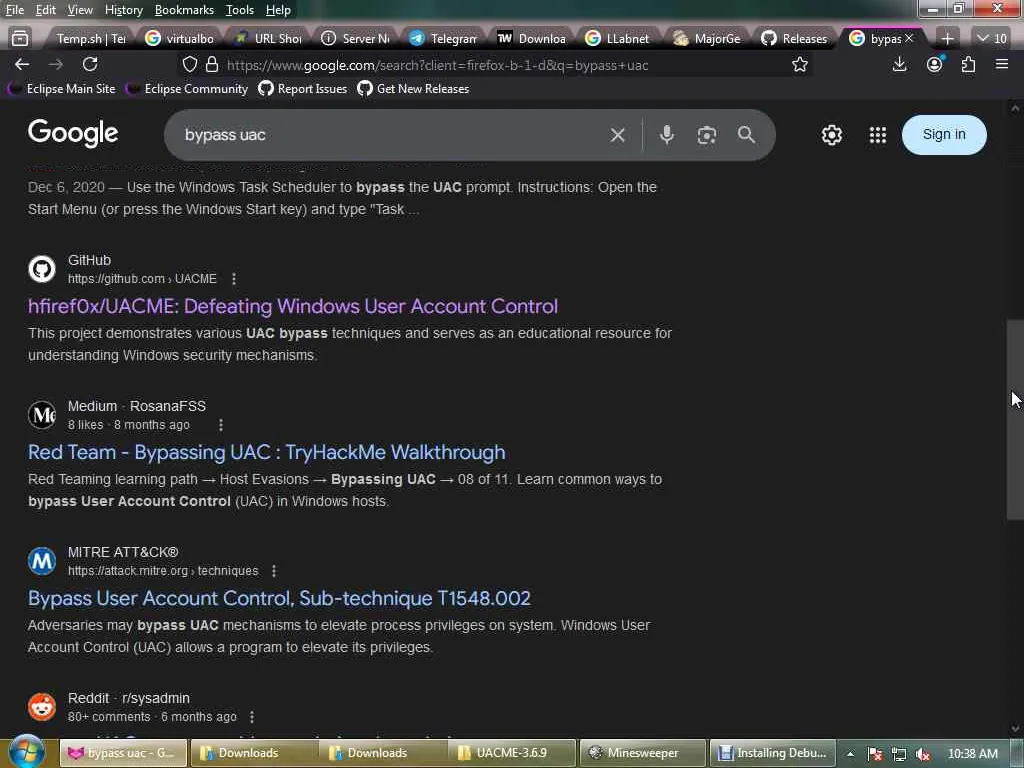The width and height of the screenshot is (1024, 768).
Task: Submit search with magnifying glass icon
Action: coord(746,135)
